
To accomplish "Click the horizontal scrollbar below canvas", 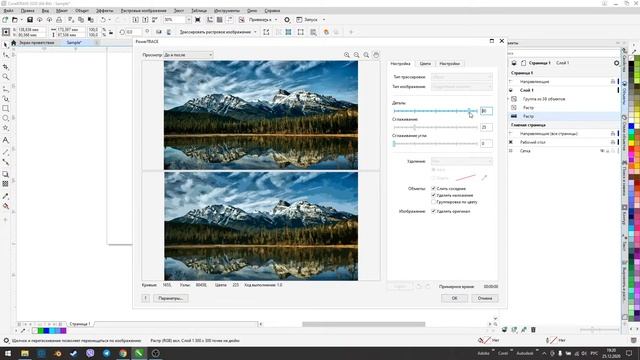I will [363, 324].
